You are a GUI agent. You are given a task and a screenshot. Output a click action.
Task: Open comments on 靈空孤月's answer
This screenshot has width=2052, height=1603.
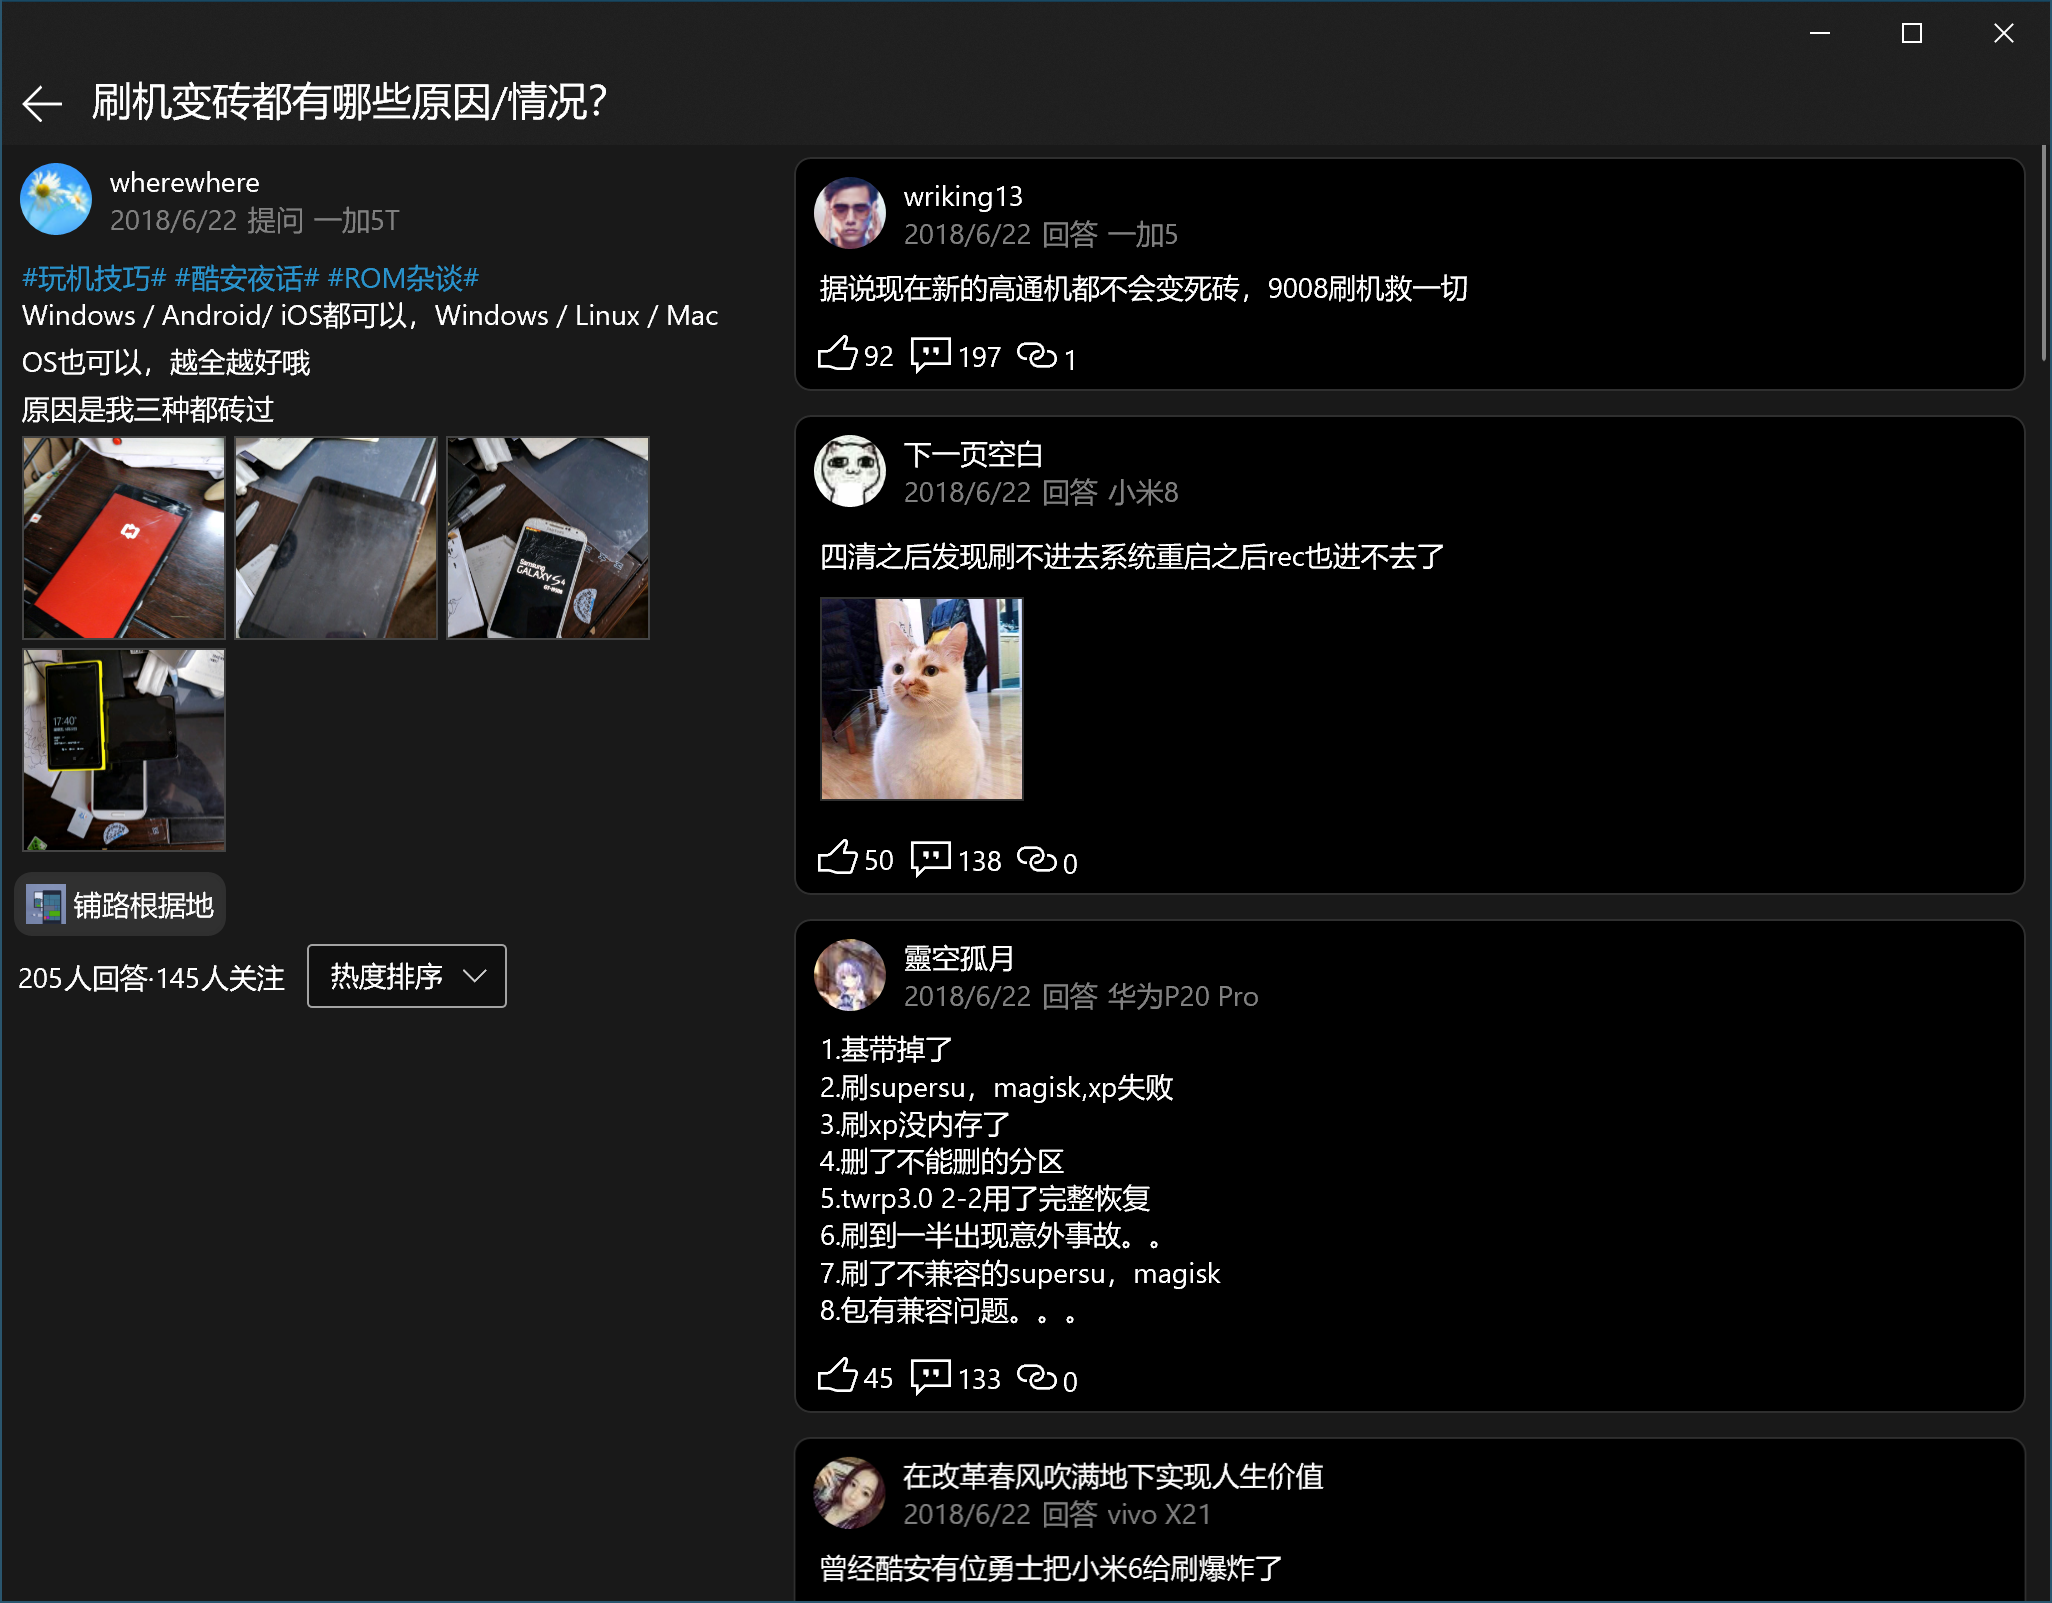(x=930, y=1376)
